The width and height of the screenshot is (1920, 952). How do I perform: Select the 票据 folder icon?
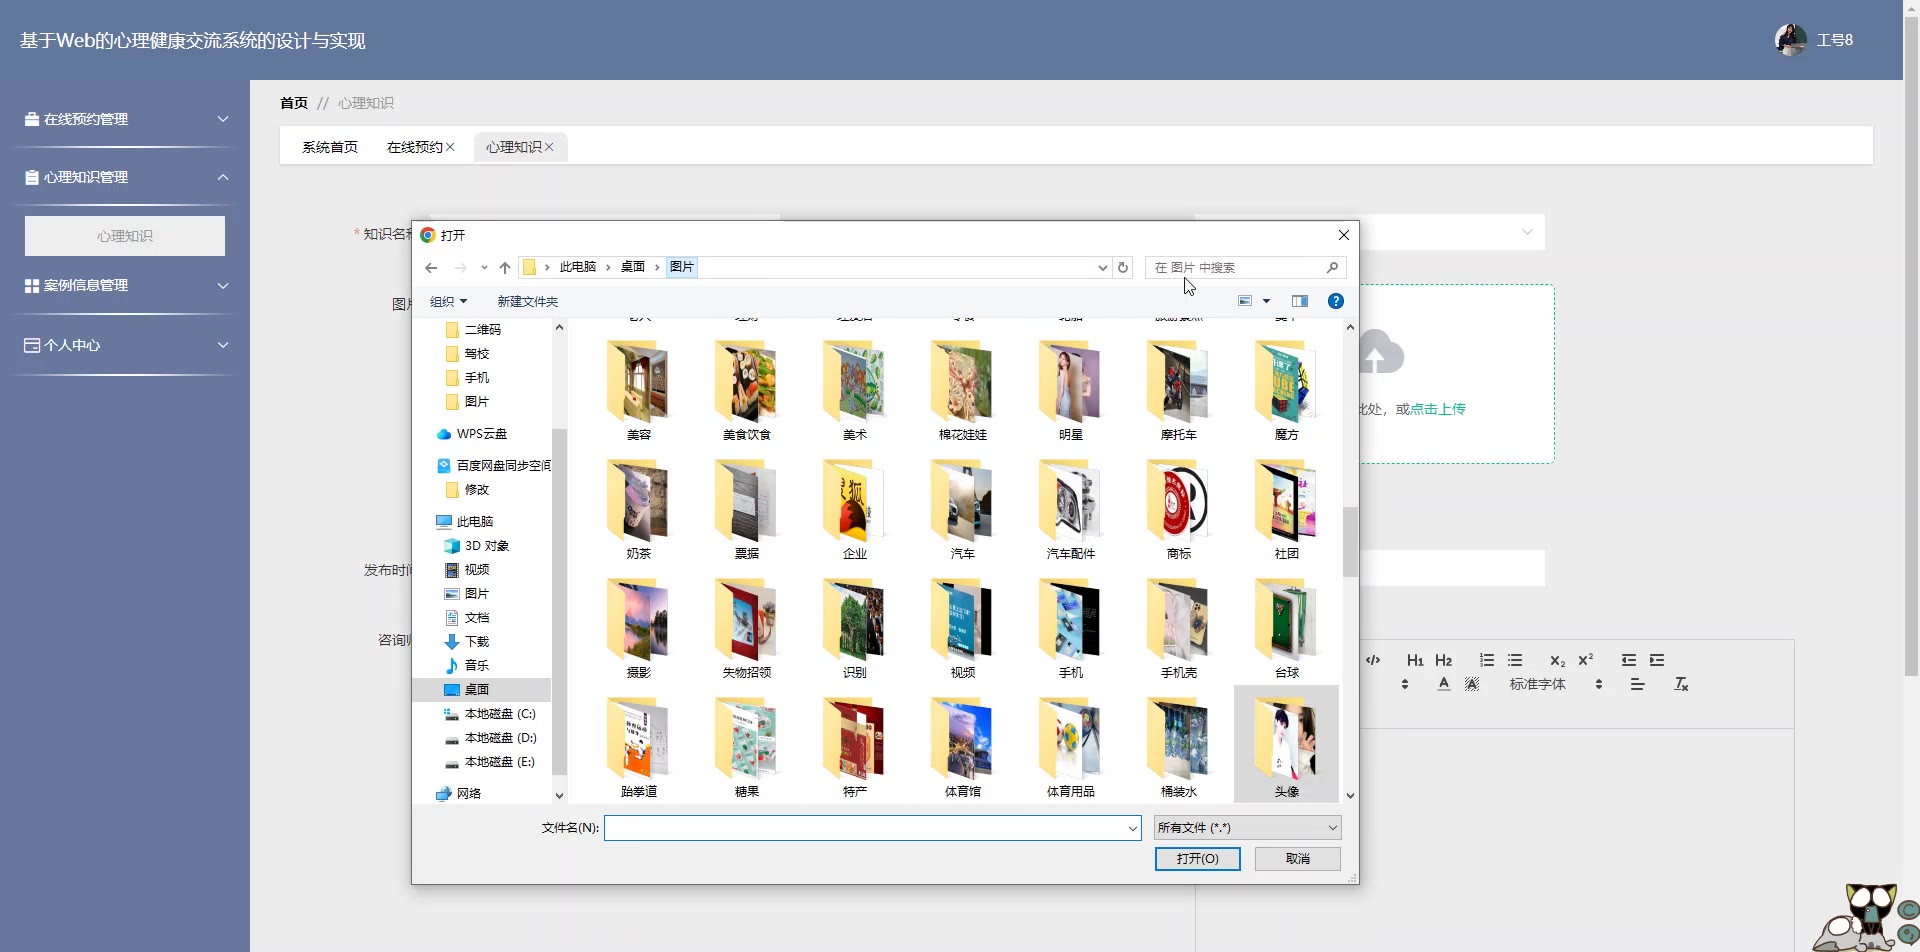click(746, 501)
